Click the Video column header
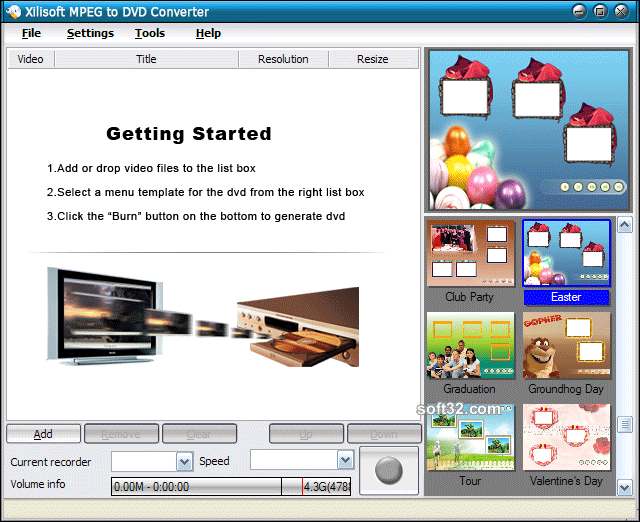This screenshot has height=522, width=640. point(31,59)
